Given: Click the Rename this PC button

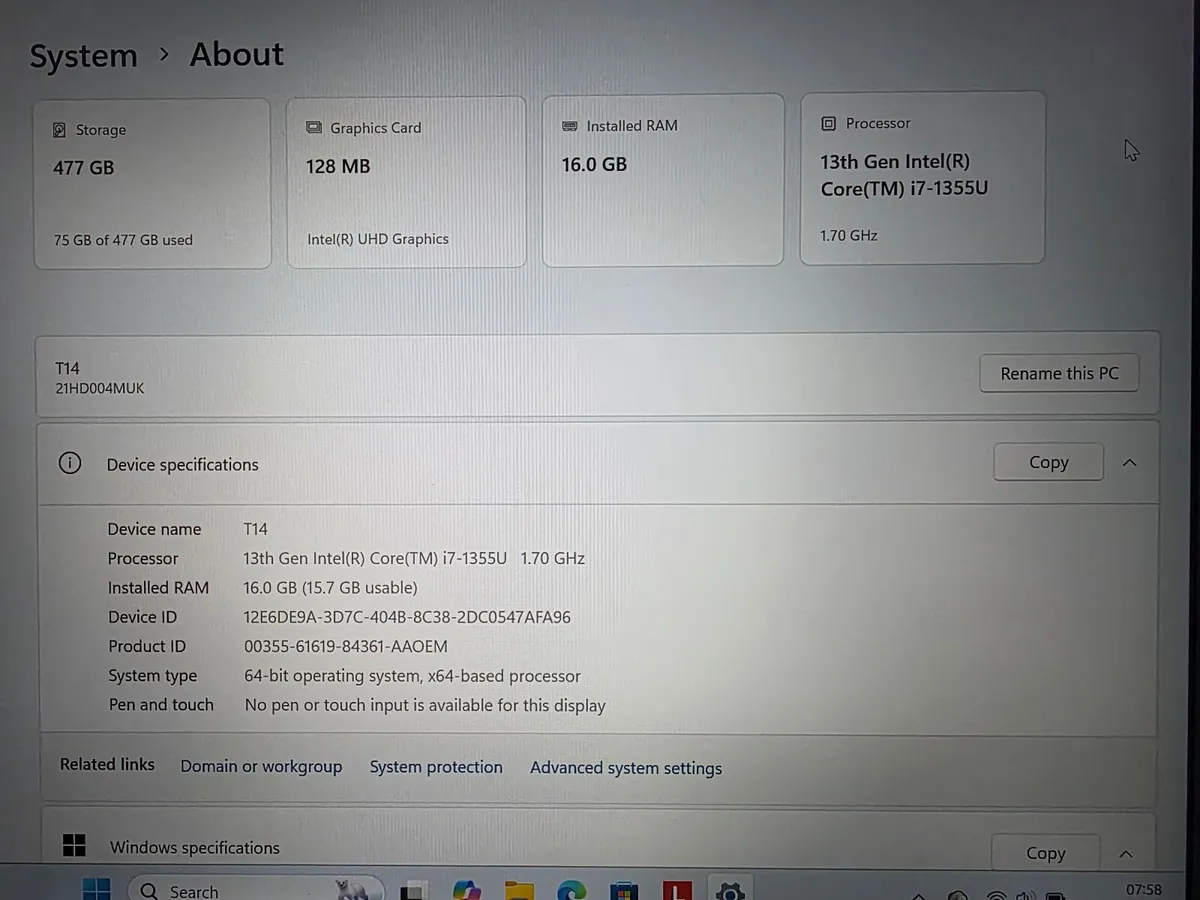Looking at the screenshot, I should coord(1059,373).
